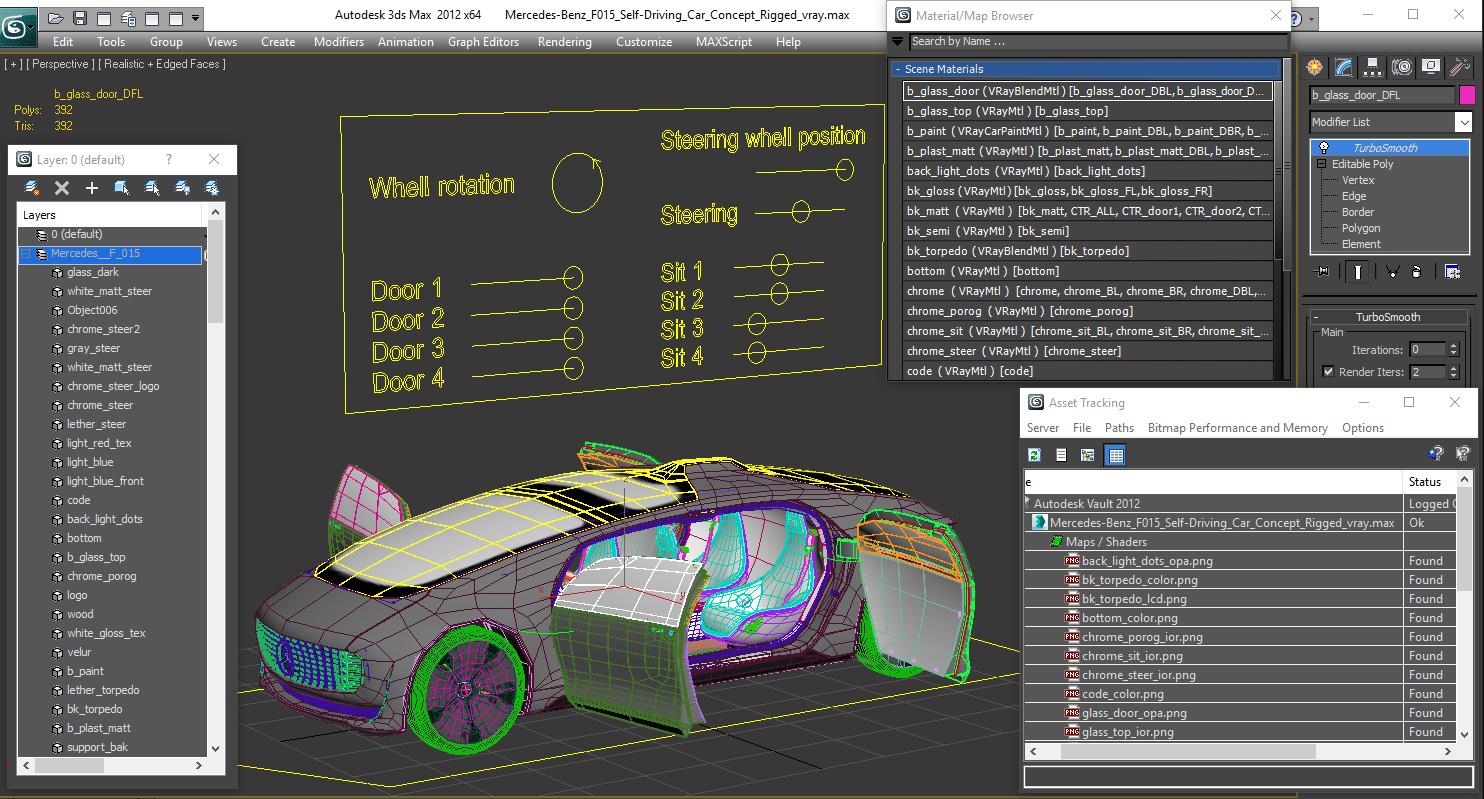This screenshot has width=1484, height=799.
Task: Click Delete layer X icon in Layer dialog
Action: tap(62, 187)
